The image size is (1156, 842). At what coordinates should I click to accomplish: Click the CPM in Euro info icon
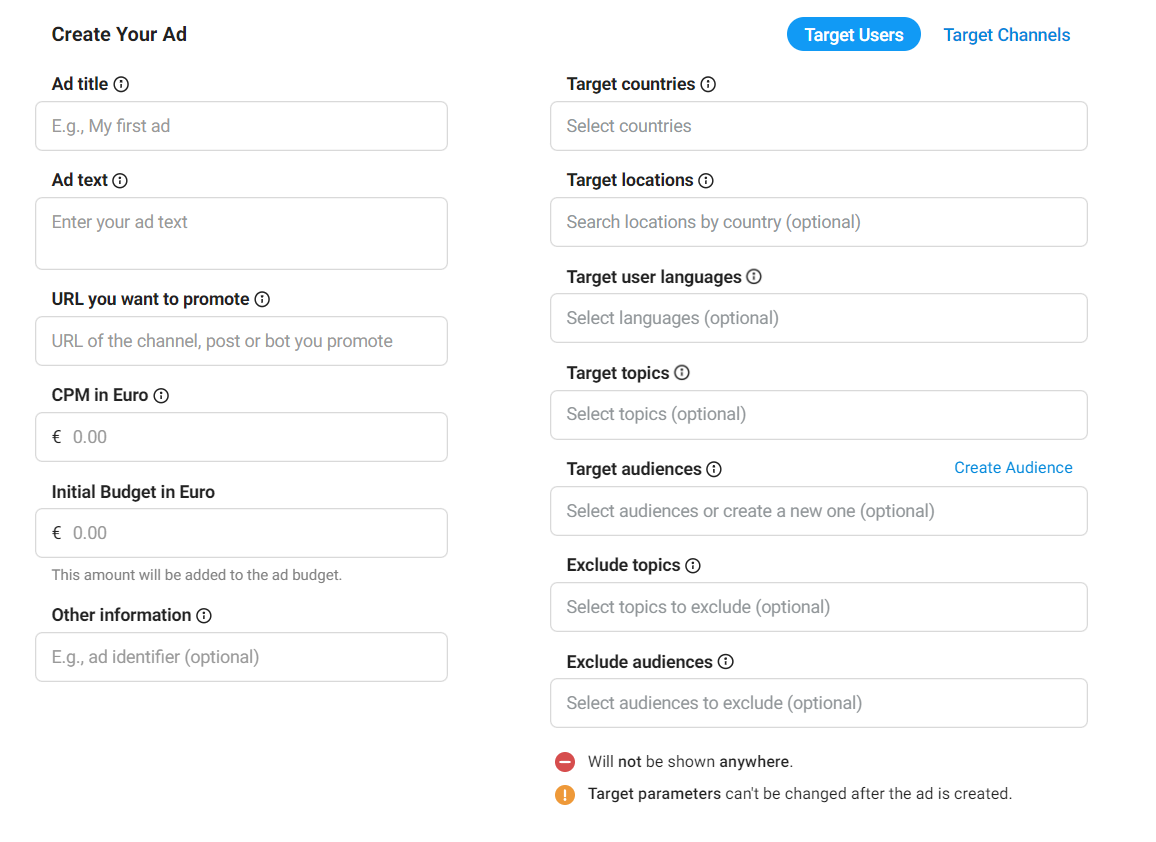click(x=161, y=396)
